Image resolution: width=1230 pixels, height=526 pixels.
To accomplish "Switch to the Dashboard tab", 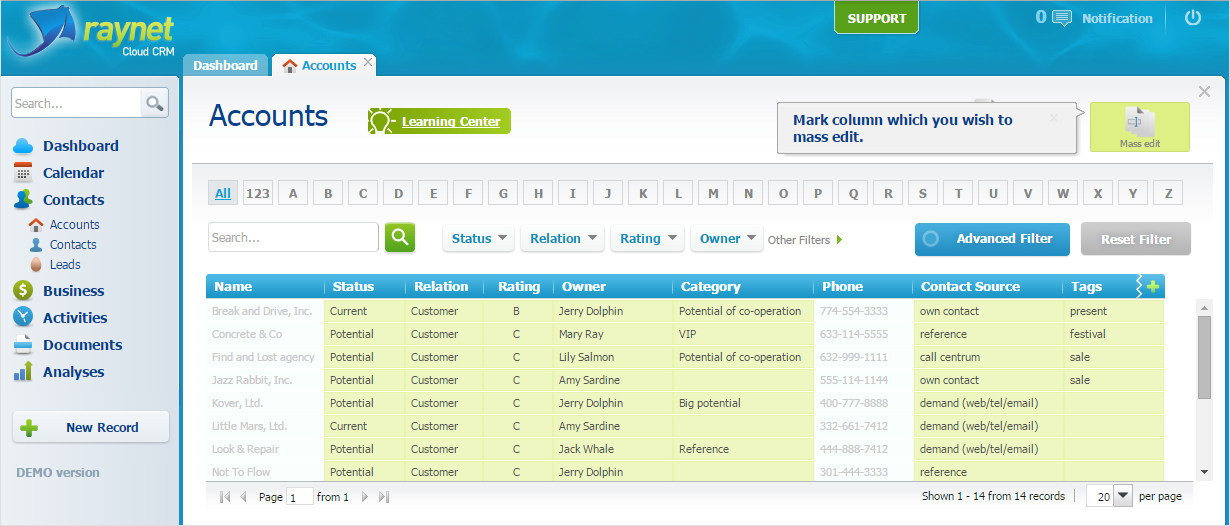I will click(225, 65).
